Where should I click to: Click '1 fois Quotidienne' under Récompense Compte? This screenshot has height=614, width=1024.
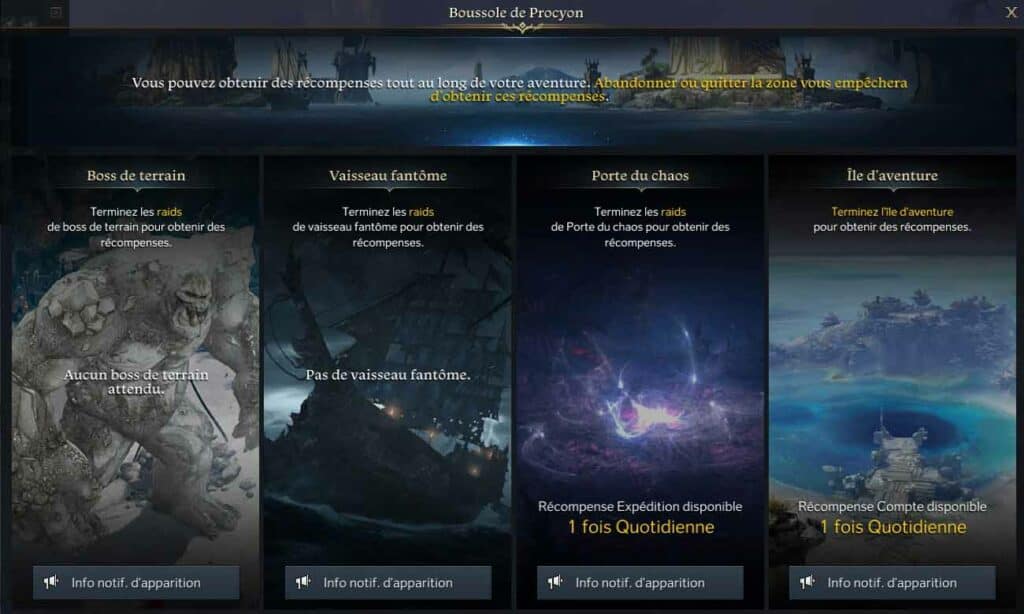point(893,527)
